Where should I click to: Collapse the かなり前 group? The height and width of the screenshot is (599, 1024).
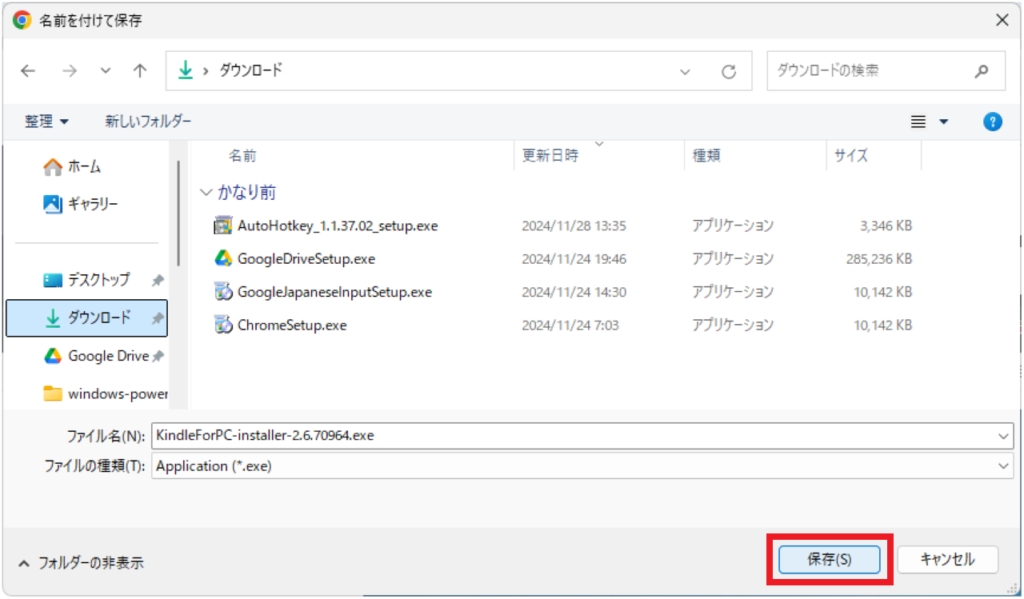[206, 192]
